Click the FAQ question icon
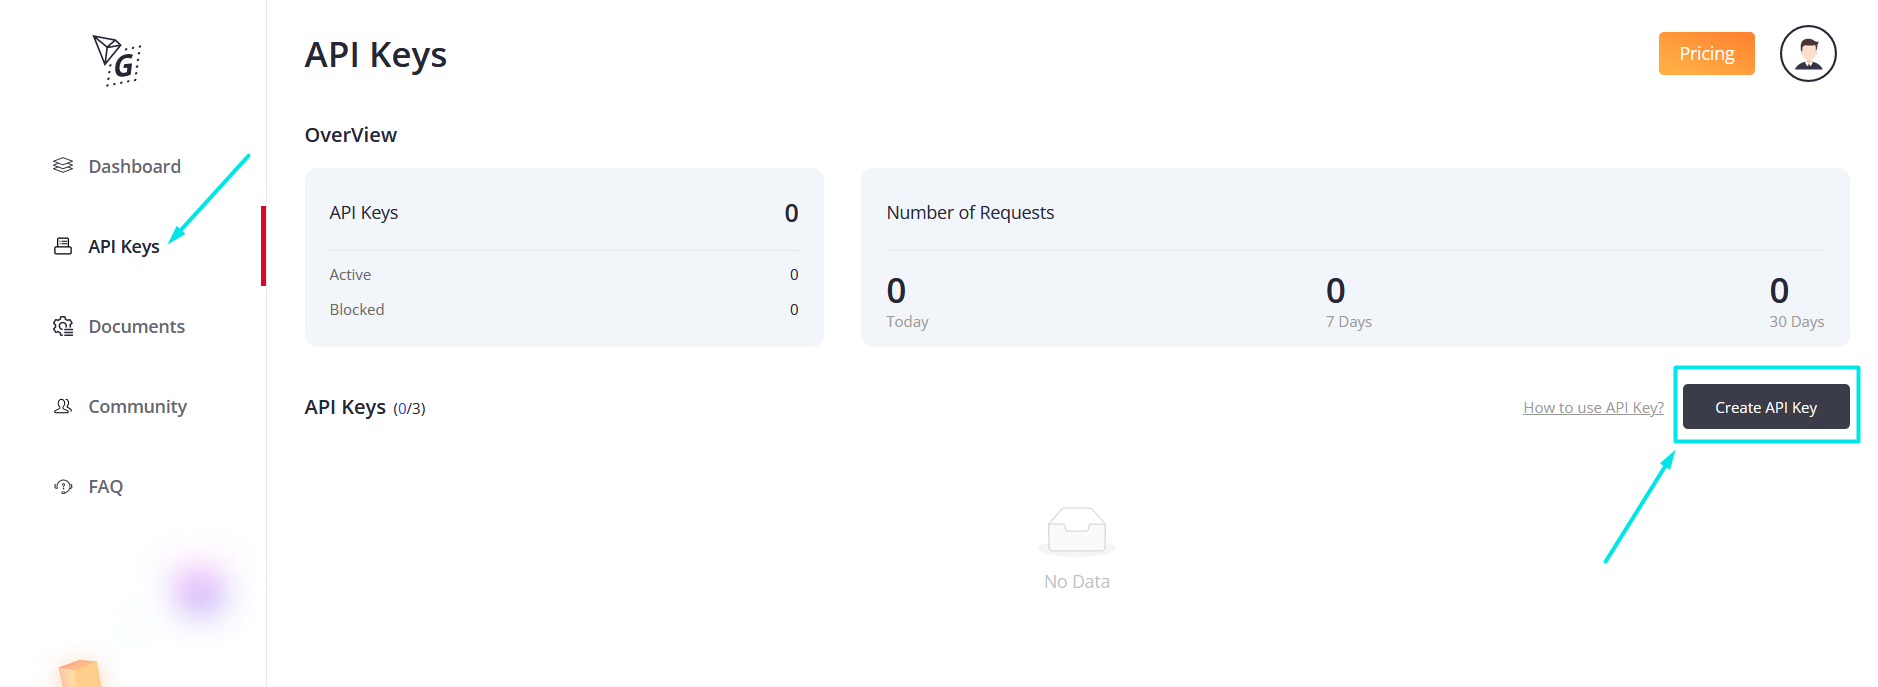1878x687 pixels. coord(63,486)
